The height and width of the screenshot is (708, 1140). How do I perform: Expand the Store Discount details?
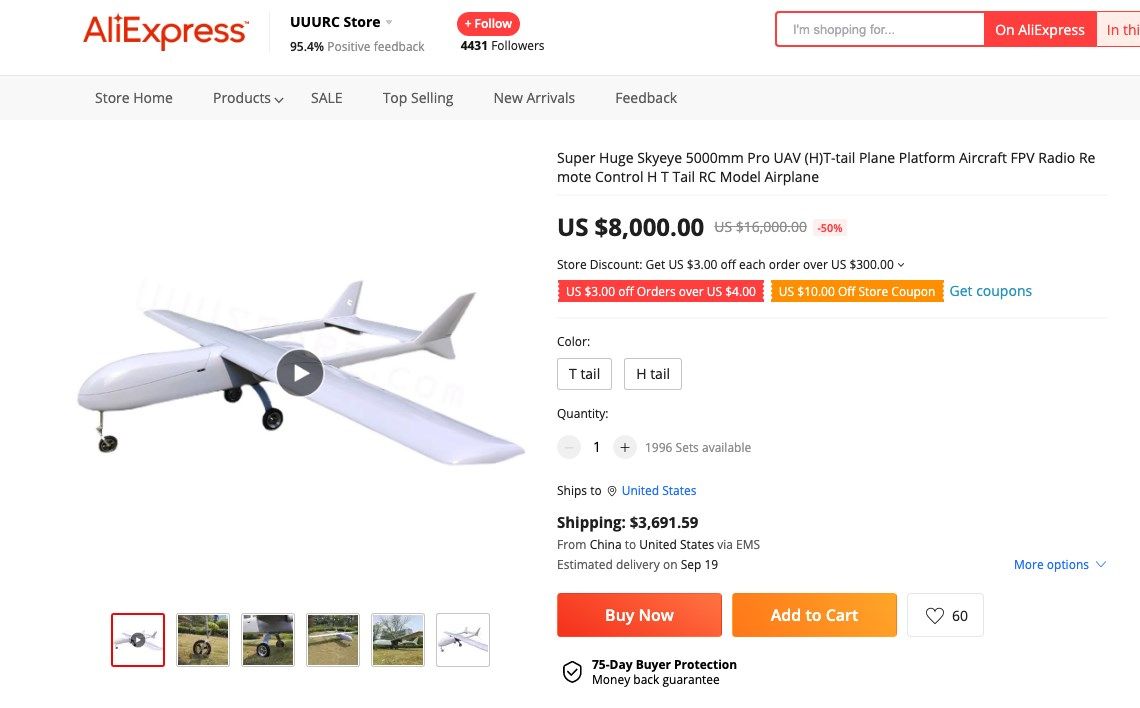[x=901, y=265]
